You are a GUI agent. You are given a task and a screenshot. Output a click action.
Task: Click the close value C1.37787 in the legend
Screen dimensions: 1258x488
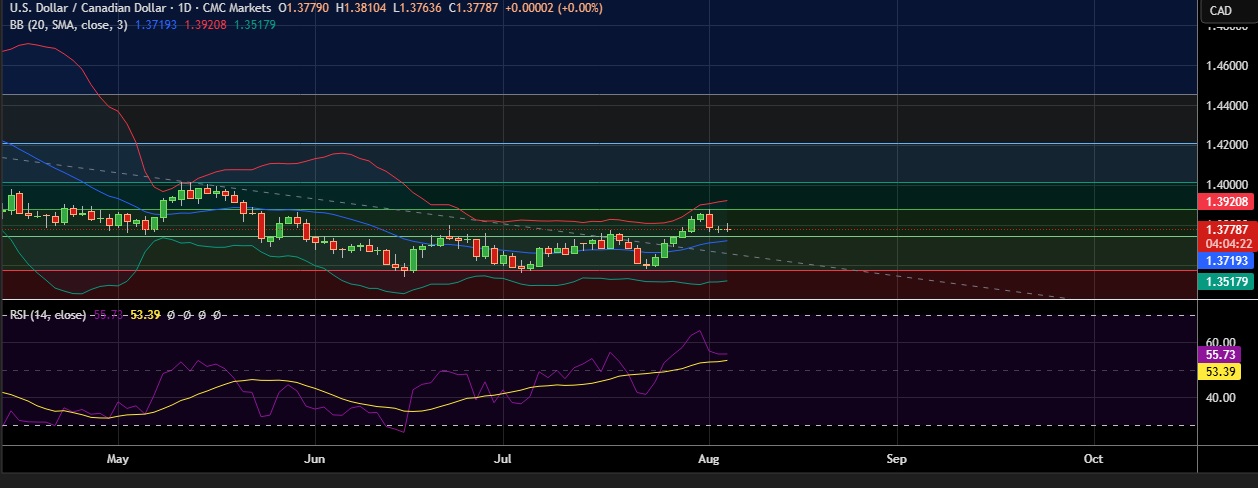click(x=472, y=9)
